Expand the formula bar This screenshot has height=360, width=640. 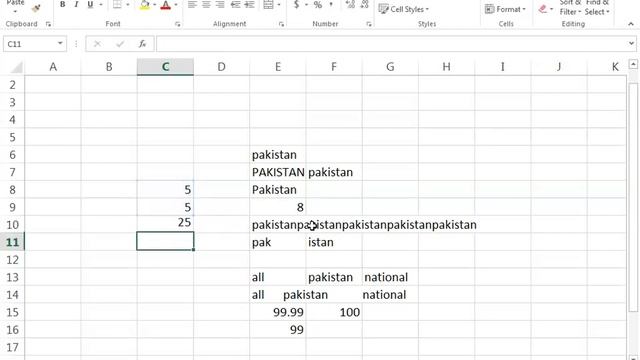(x=631, y=43)
